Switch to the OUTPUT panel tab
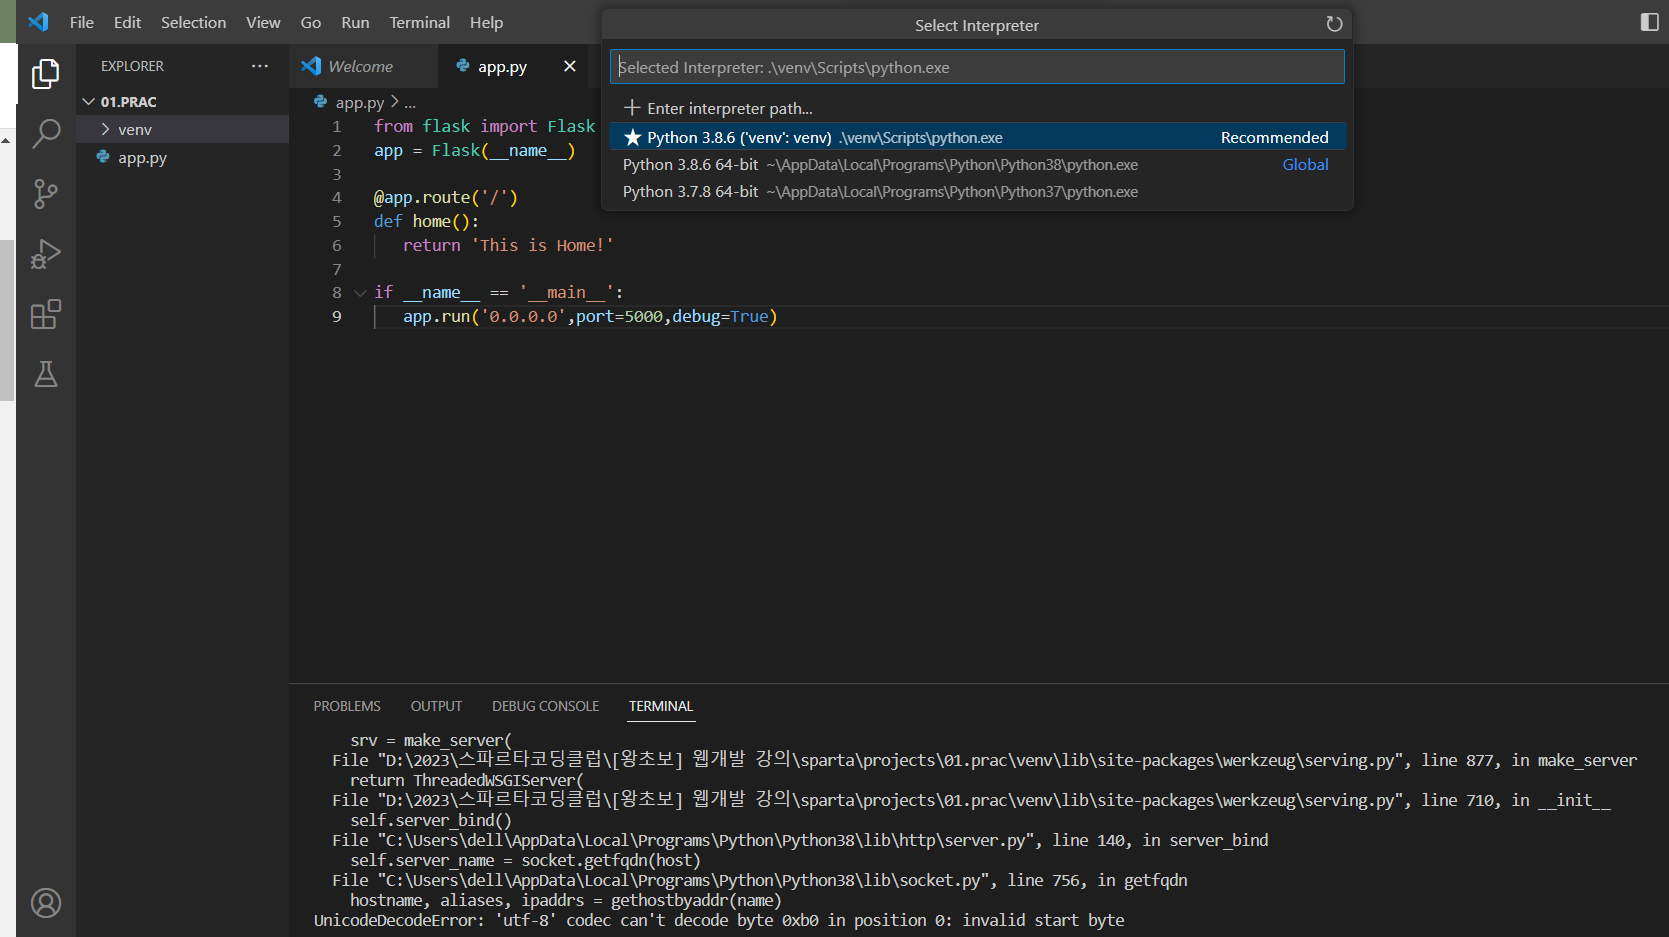 coord(436,706)
